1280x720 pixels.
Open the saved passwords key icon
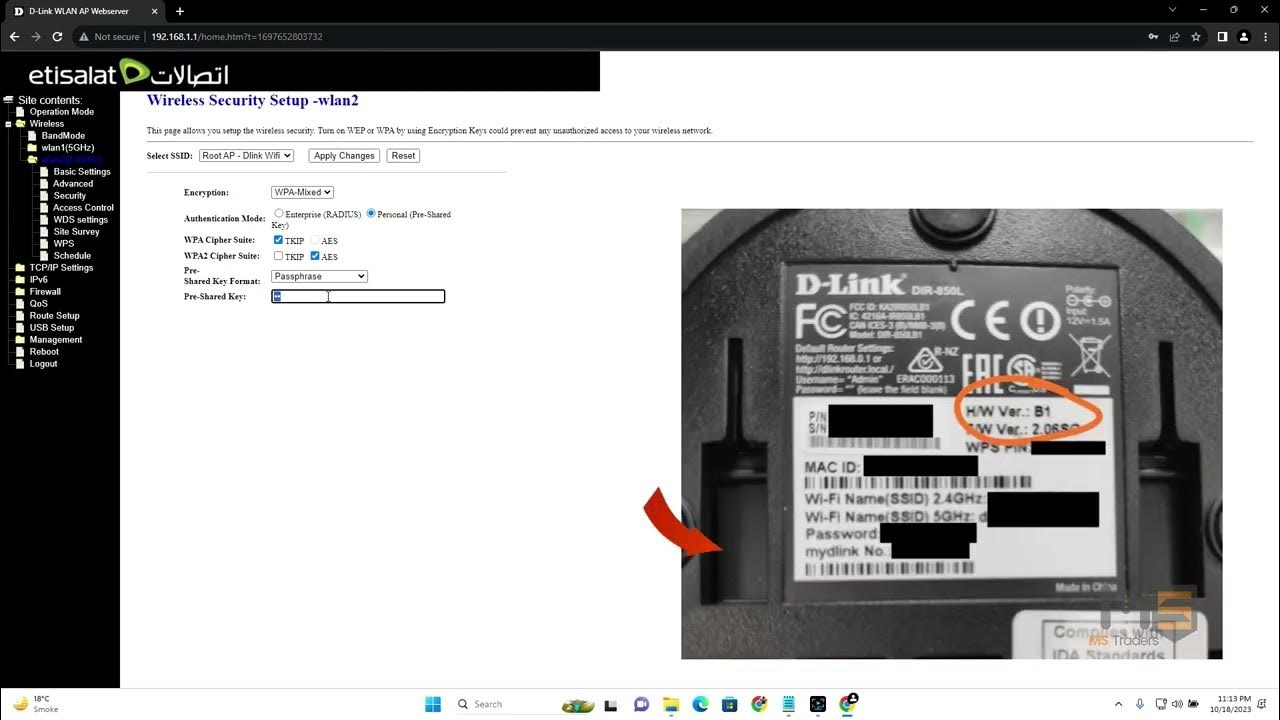[1153, 37]
